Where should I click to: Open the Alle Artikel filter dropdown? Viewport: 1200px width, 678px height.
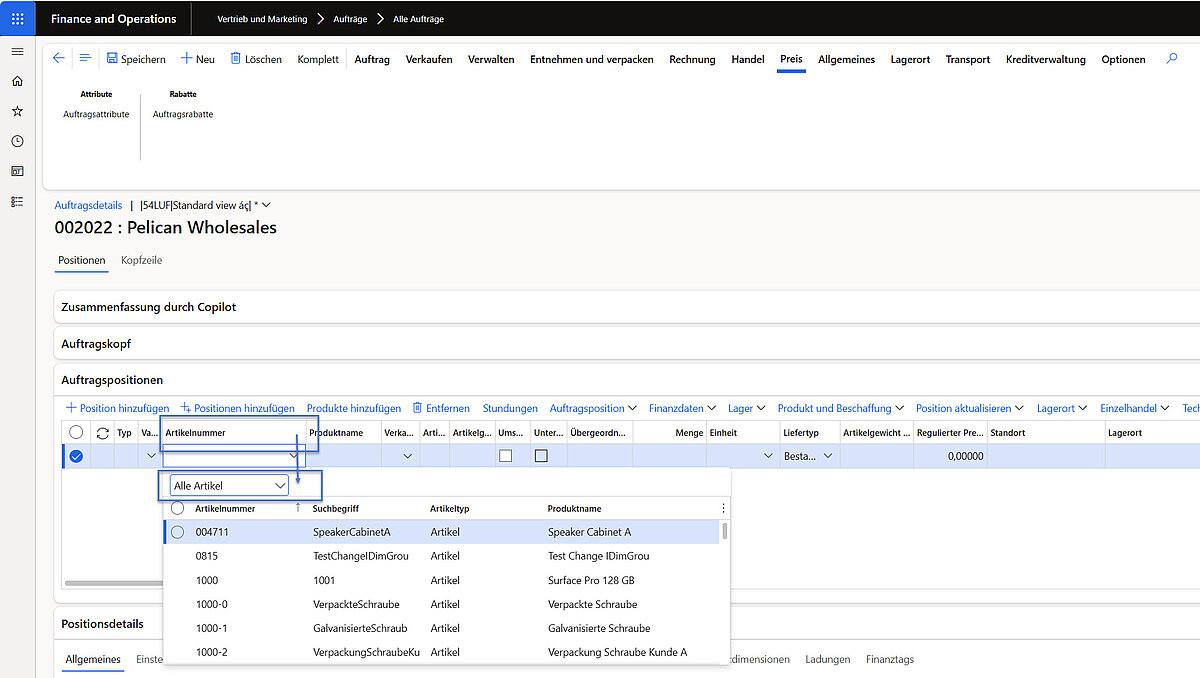pyautogui.click(x=229, y=485)
